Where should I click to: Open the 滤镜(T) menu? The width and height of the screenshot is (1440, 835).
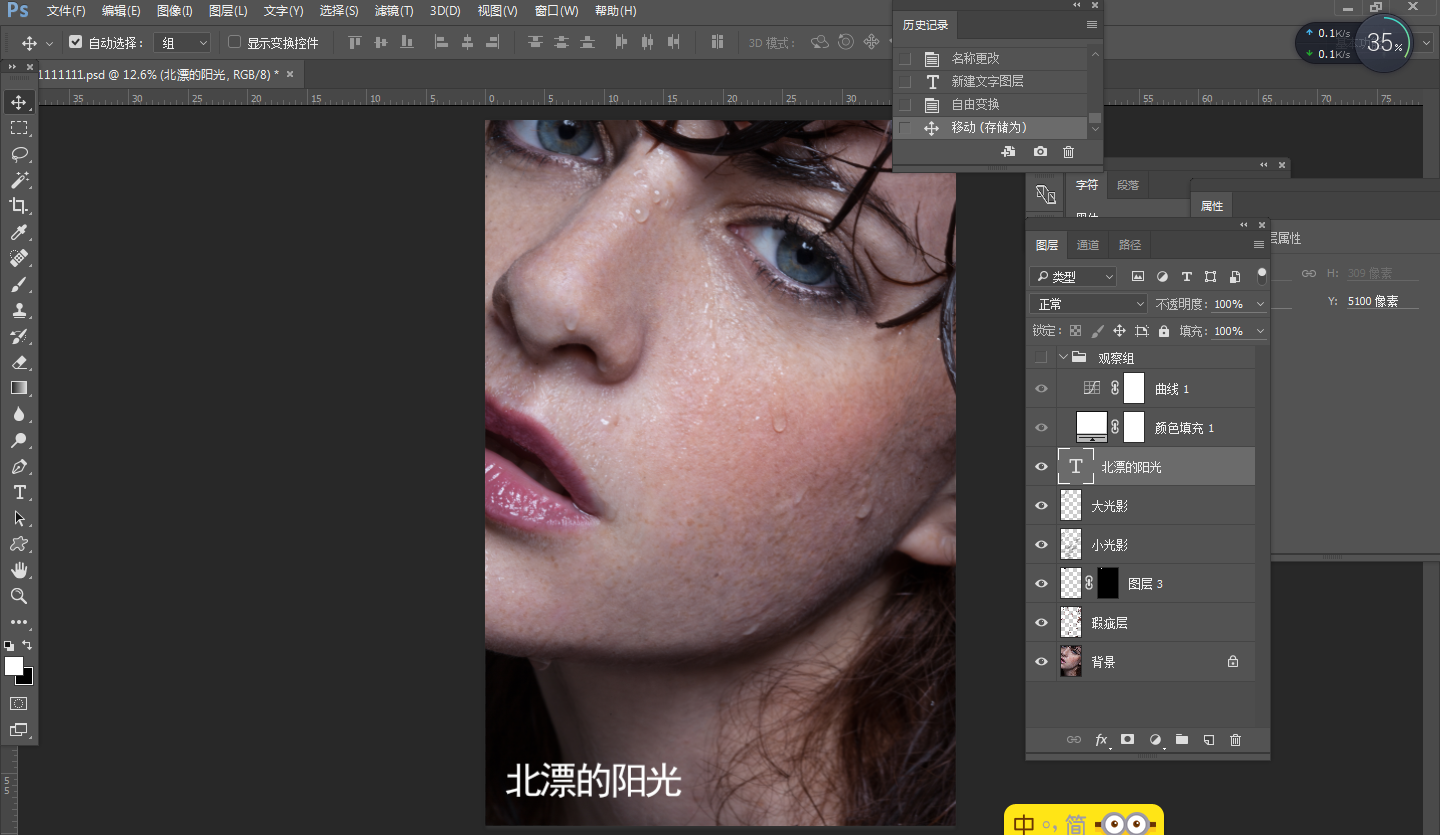click(393, 11)
